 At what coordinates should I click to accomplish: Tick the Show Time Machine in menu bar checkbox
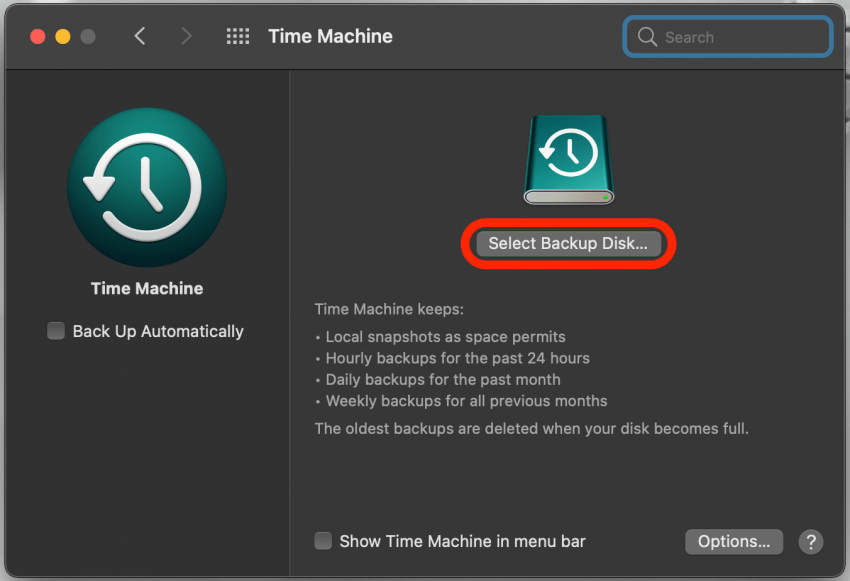point(323,541)
